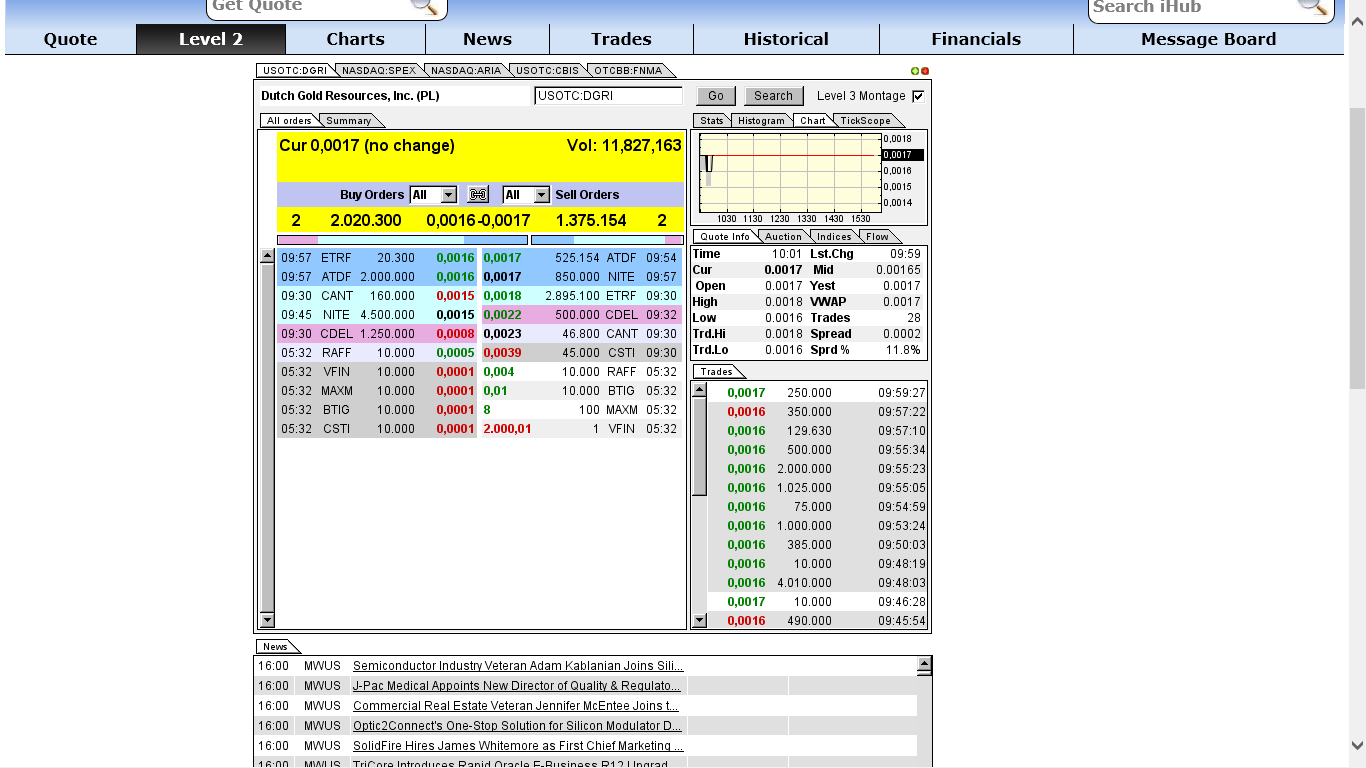Click the Go button
1366x768 pixels.
pos(716,95)
